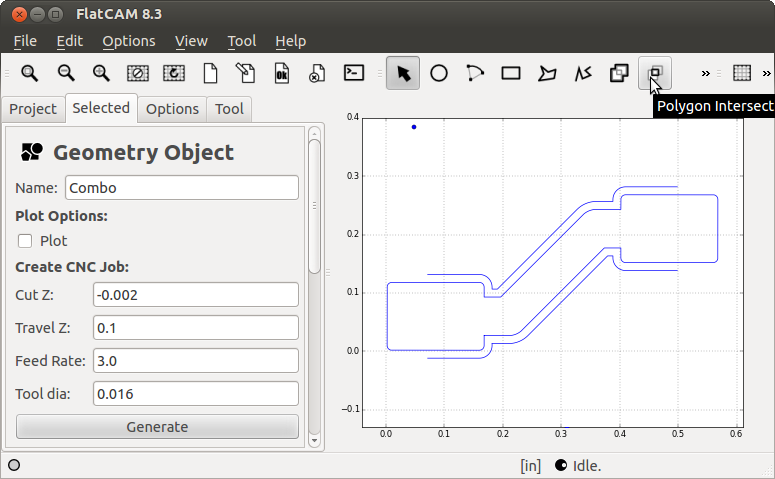Expand the far-right grid toolbar overflow chevron

[767, 73]
